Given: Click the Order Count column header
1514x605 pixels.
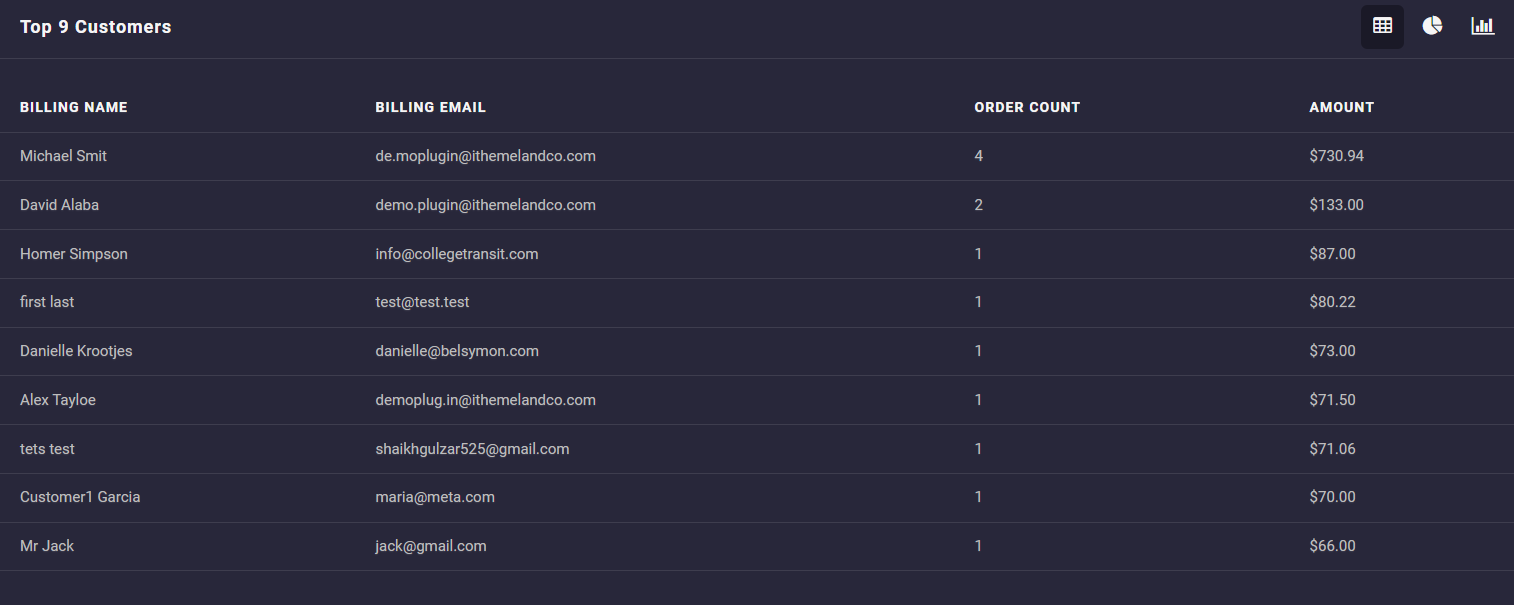Looking at the screenshot, I should tap(1027, 107).
